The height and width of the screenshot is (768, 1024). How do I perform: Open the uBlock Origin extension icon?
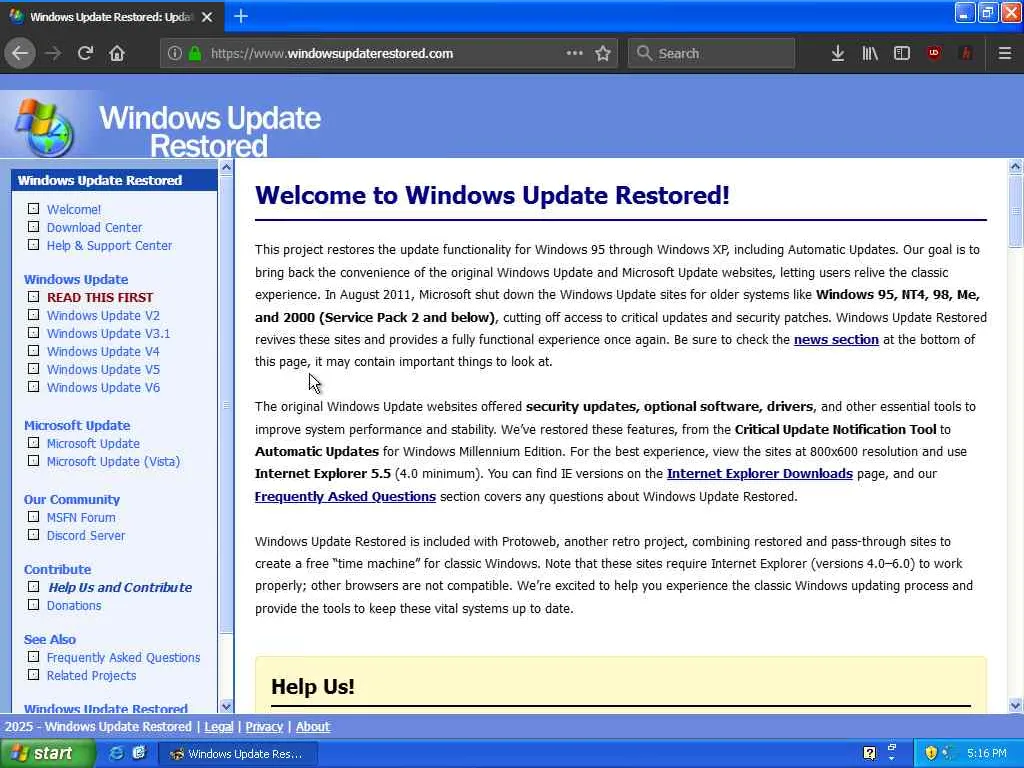pos(934,53)
